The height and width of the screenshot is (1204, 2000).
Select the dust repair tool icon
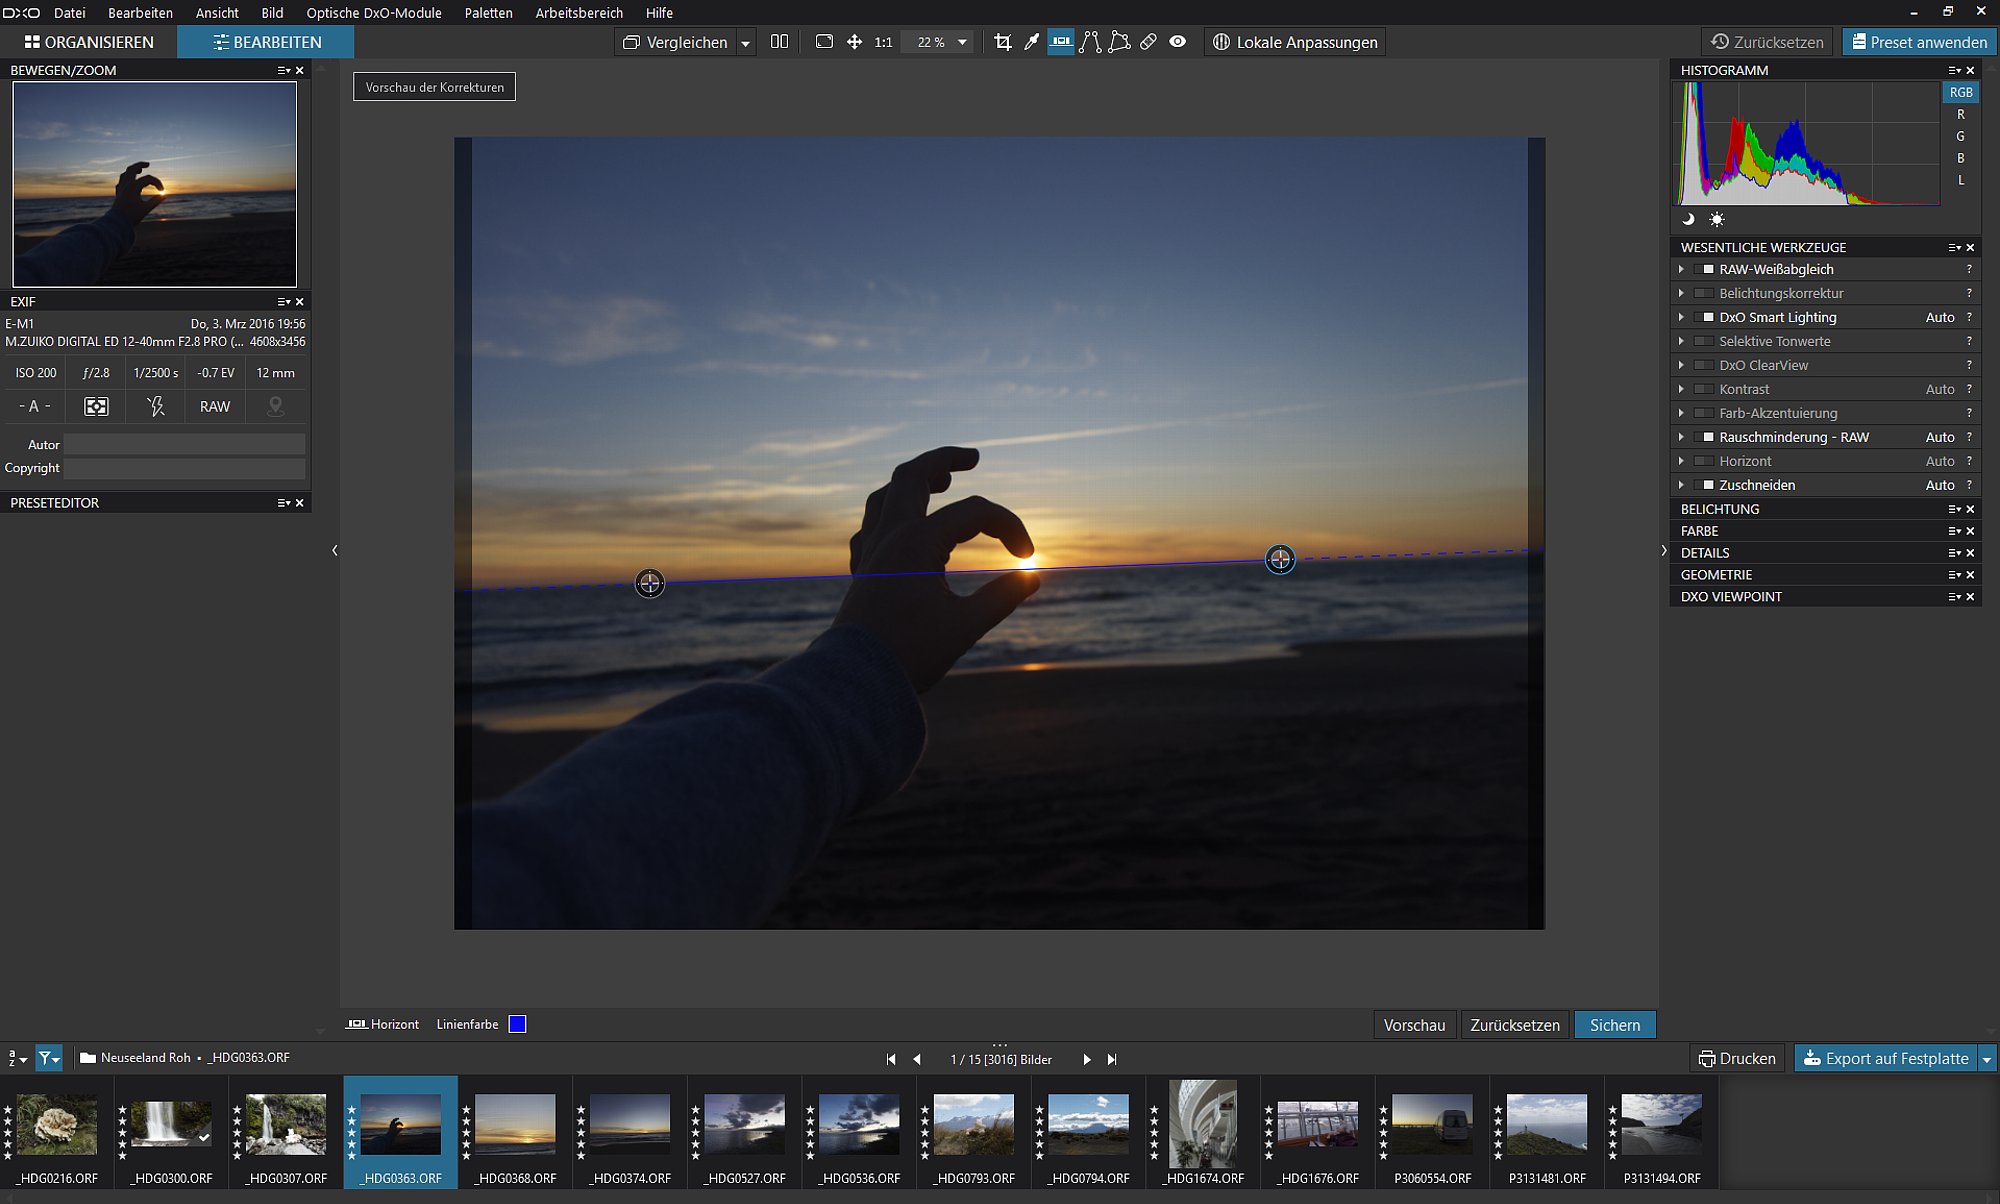tap(1148, 42)
